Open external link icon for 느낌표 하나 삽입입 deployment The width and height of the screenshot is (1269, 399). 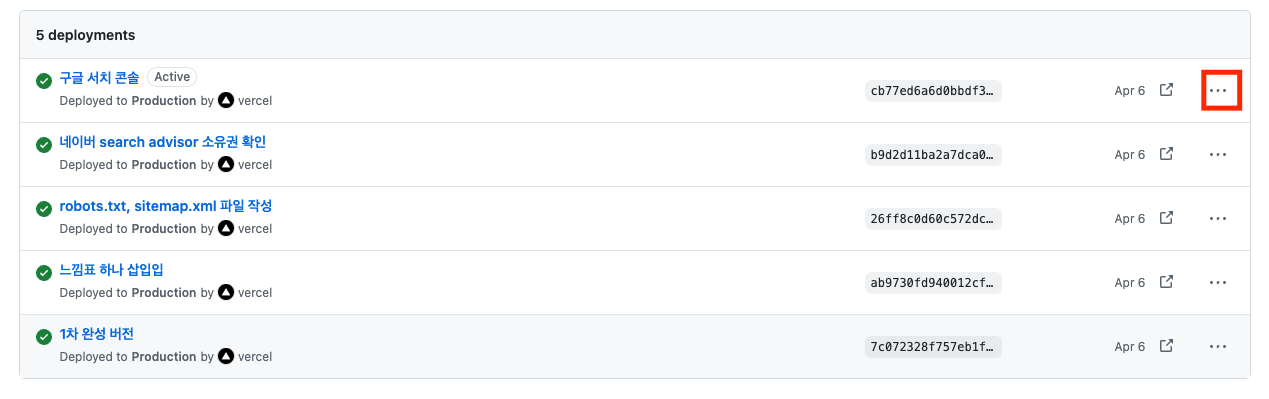pos(1166,282)
